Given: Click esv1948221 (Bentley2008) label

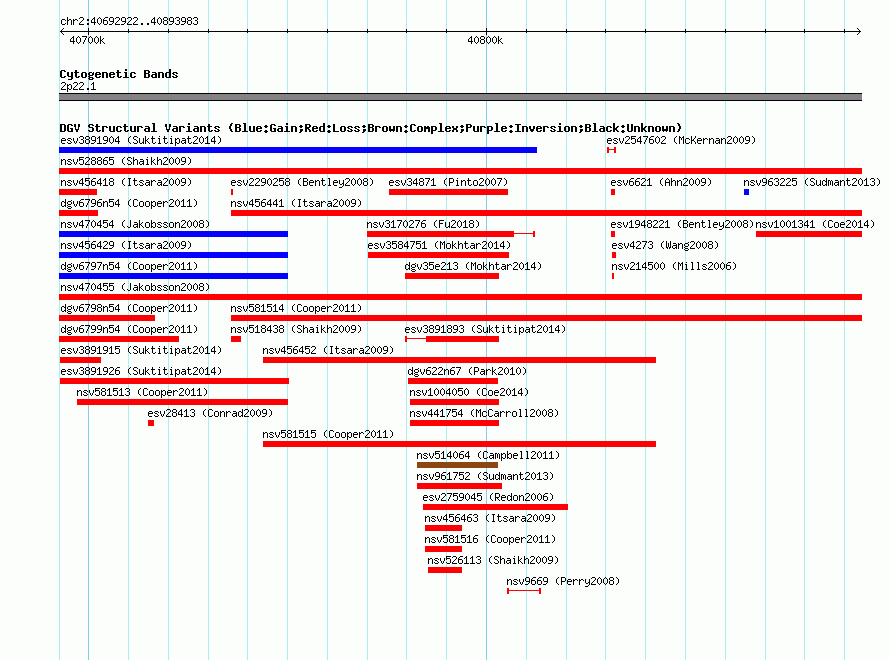Looking at the screenshot, I should [682, 224].
